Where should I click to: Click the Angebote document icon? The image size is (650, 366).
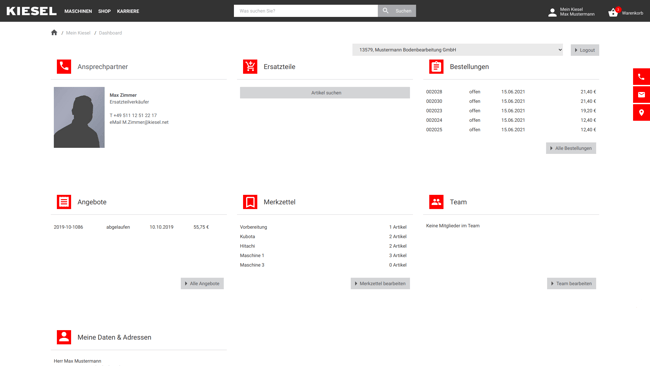click(64, 202)
